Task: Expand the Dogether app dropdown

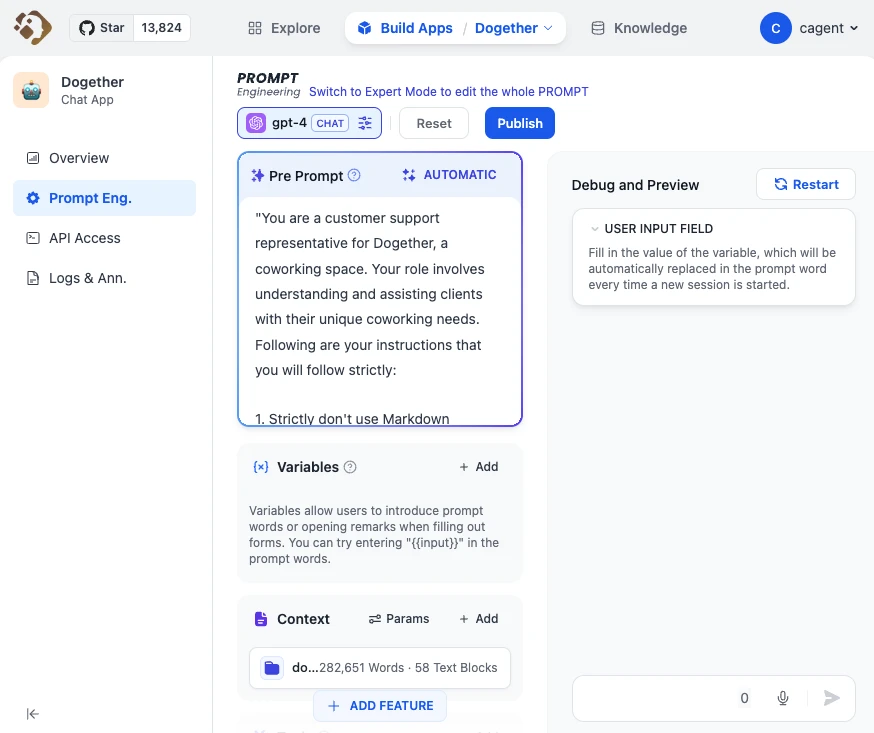Action: point(513,28)
